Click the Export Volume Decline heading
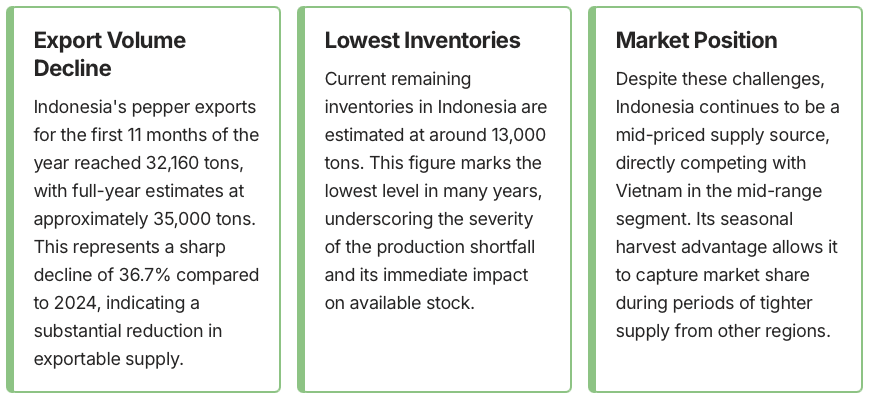The image size is (871, 403). tap(110, 54)
